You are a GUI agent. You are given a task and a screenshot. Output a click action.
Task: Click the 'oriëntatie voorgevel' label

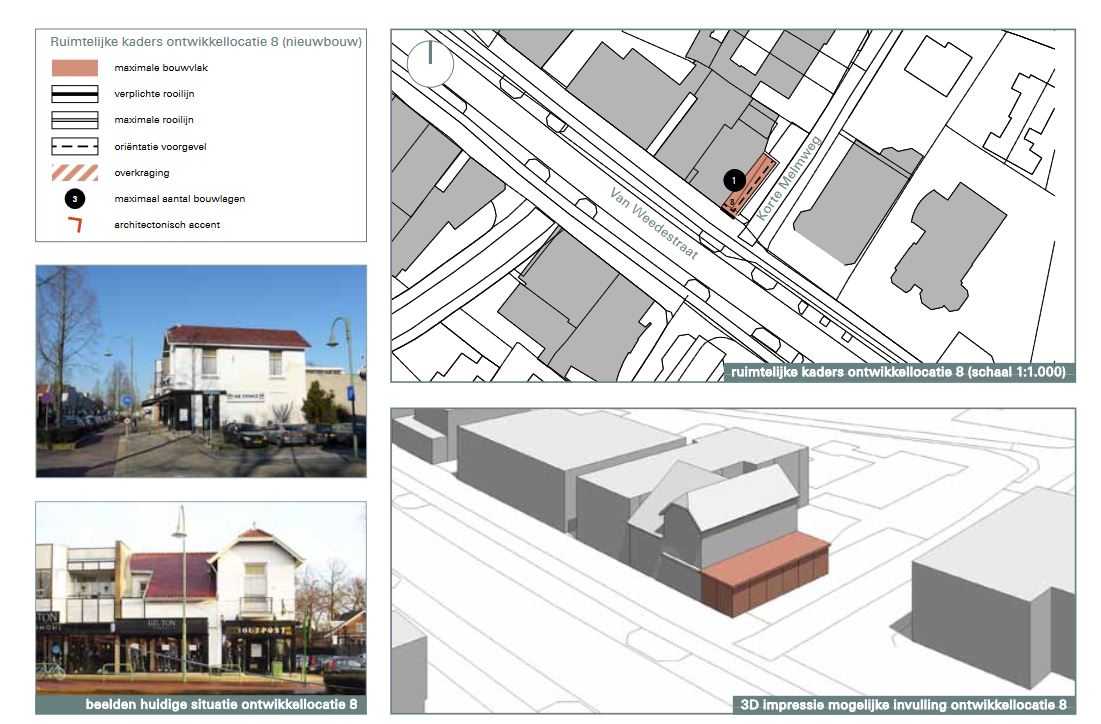(x=160, y=147)
